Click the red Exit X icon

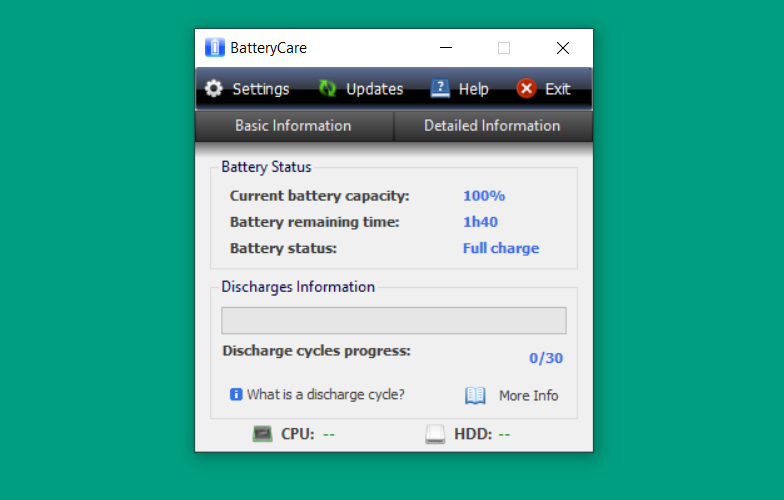526,88
